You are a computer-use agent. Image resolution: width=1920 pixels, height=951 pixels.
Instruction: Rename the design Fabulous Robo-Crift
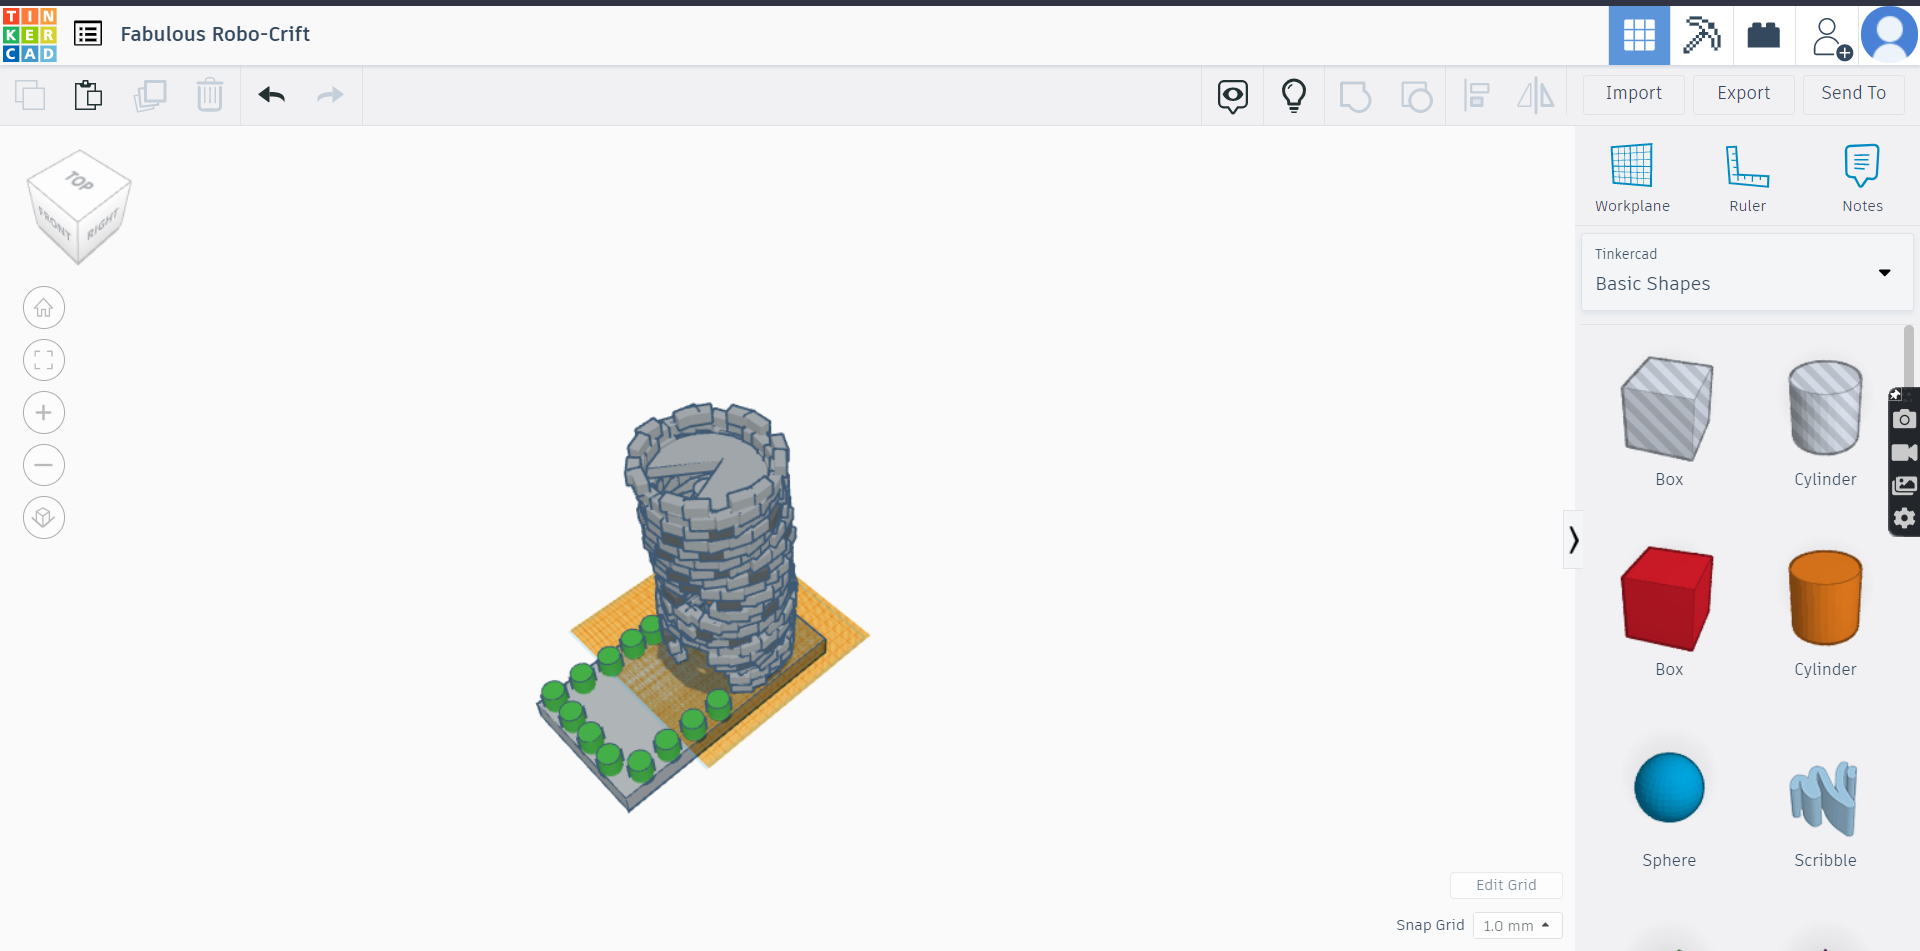(x=215, y=34)
